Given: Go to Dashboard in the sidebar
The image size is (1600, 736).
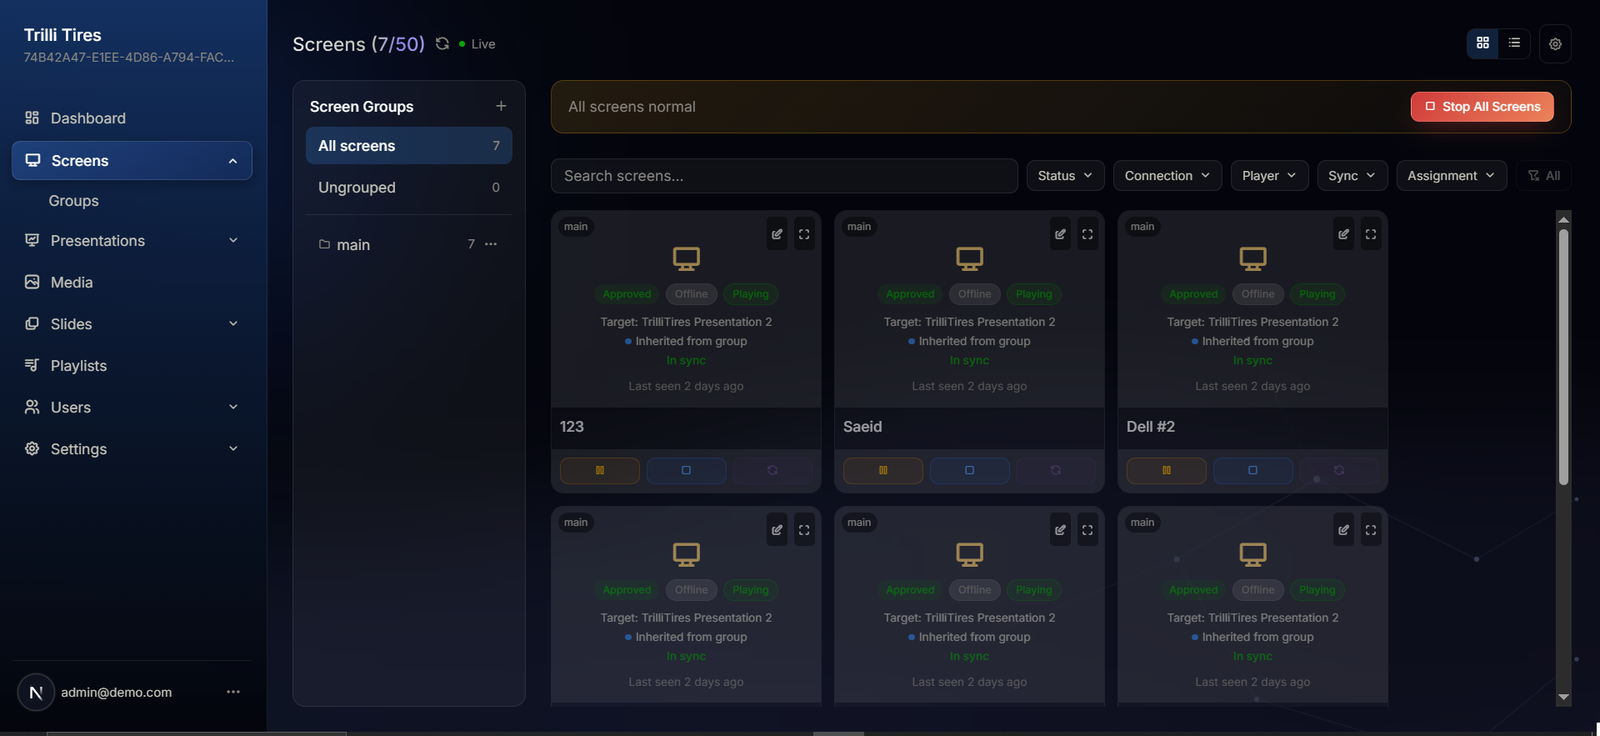Looking at the screenshot, I should point(132,118).
